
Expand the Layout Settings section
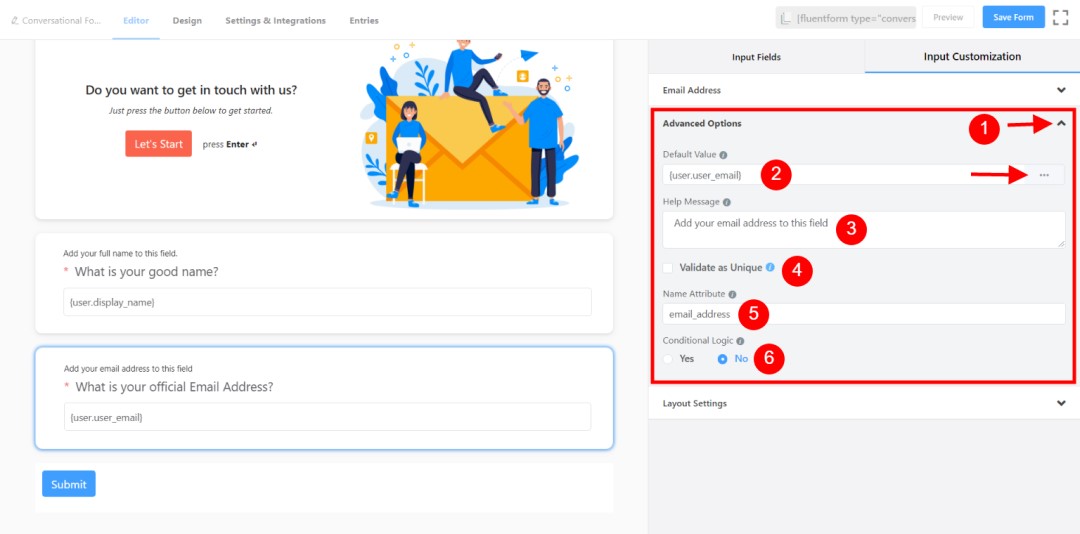pyautogui.click(x=864, y=403)
